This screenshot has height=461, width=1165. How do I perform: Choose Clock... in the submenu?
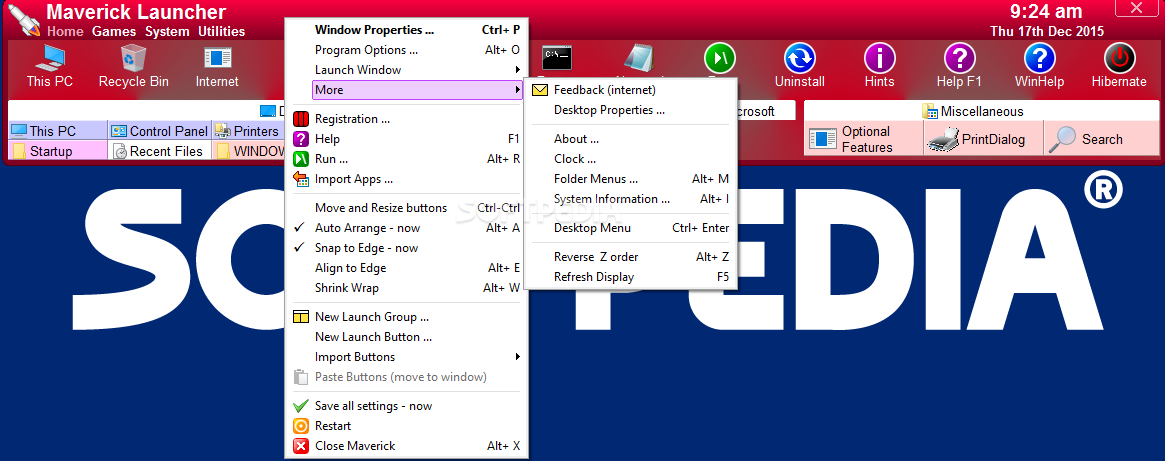pos(630,159)
